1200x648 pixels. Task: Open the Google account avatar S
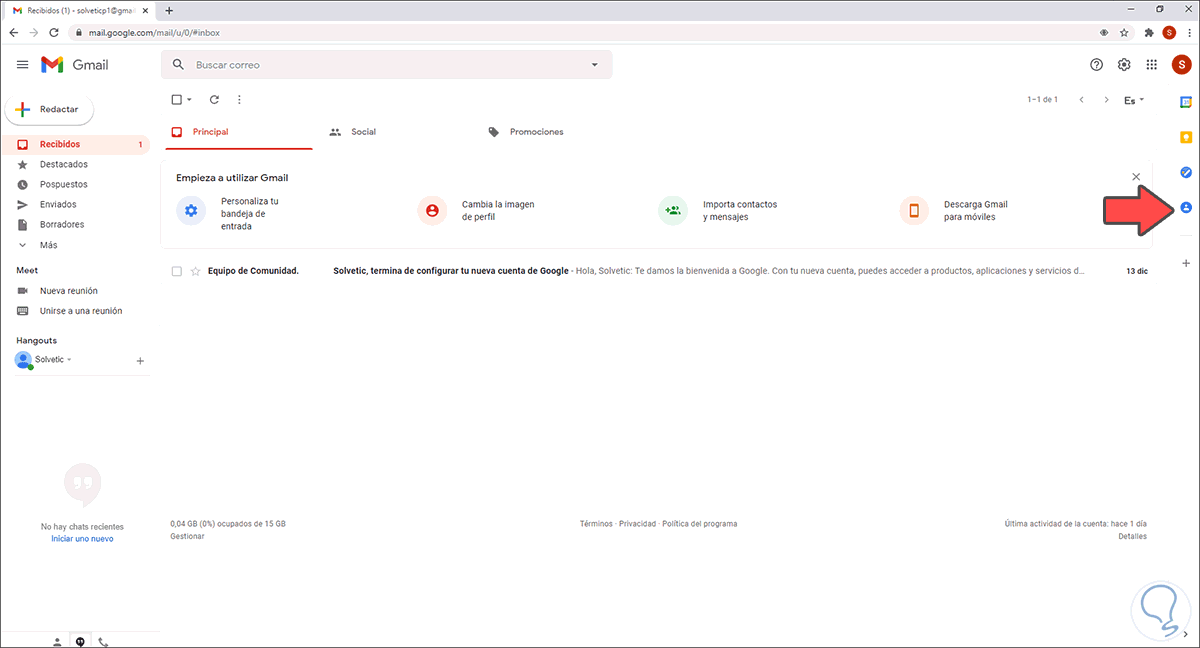coord(1181,65)
